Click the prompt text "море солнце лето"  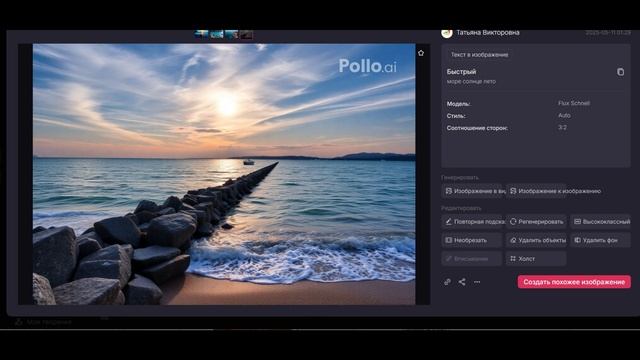471,82
